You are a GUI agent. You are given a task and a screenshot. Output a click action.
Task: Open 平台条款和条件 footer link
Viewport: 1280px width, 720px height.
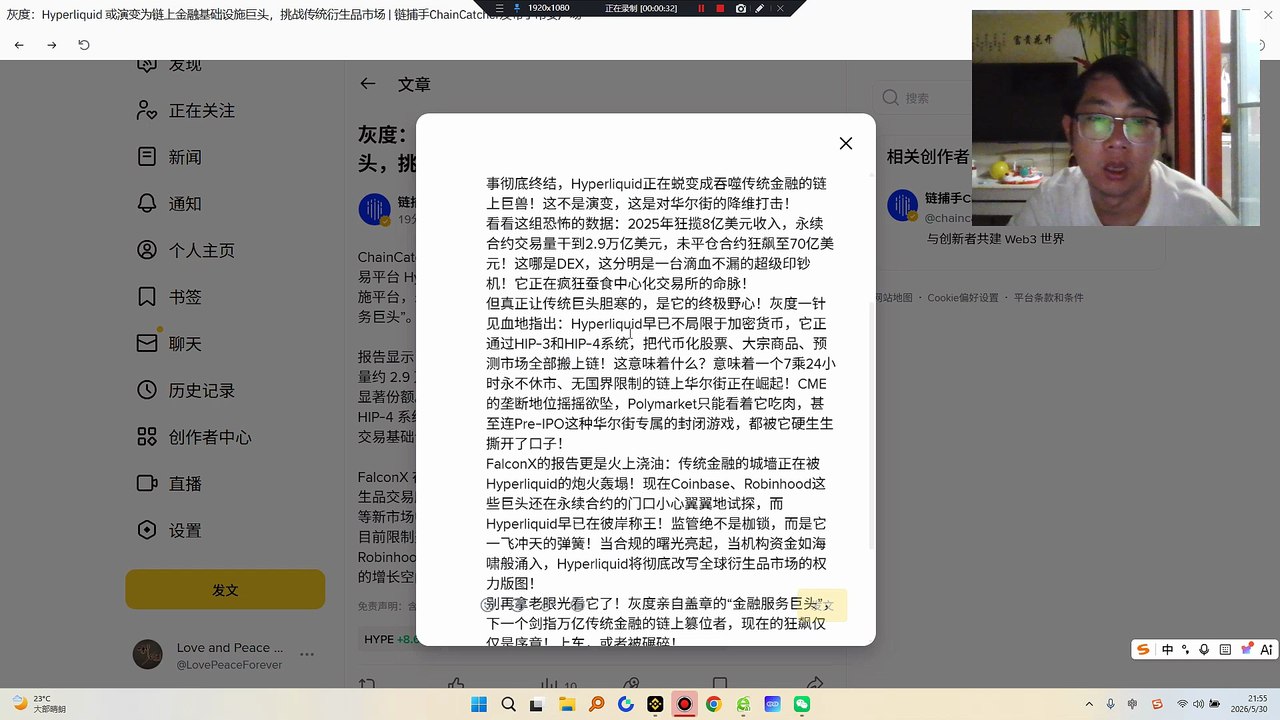pyautogui.click(x=1048, y=298)
